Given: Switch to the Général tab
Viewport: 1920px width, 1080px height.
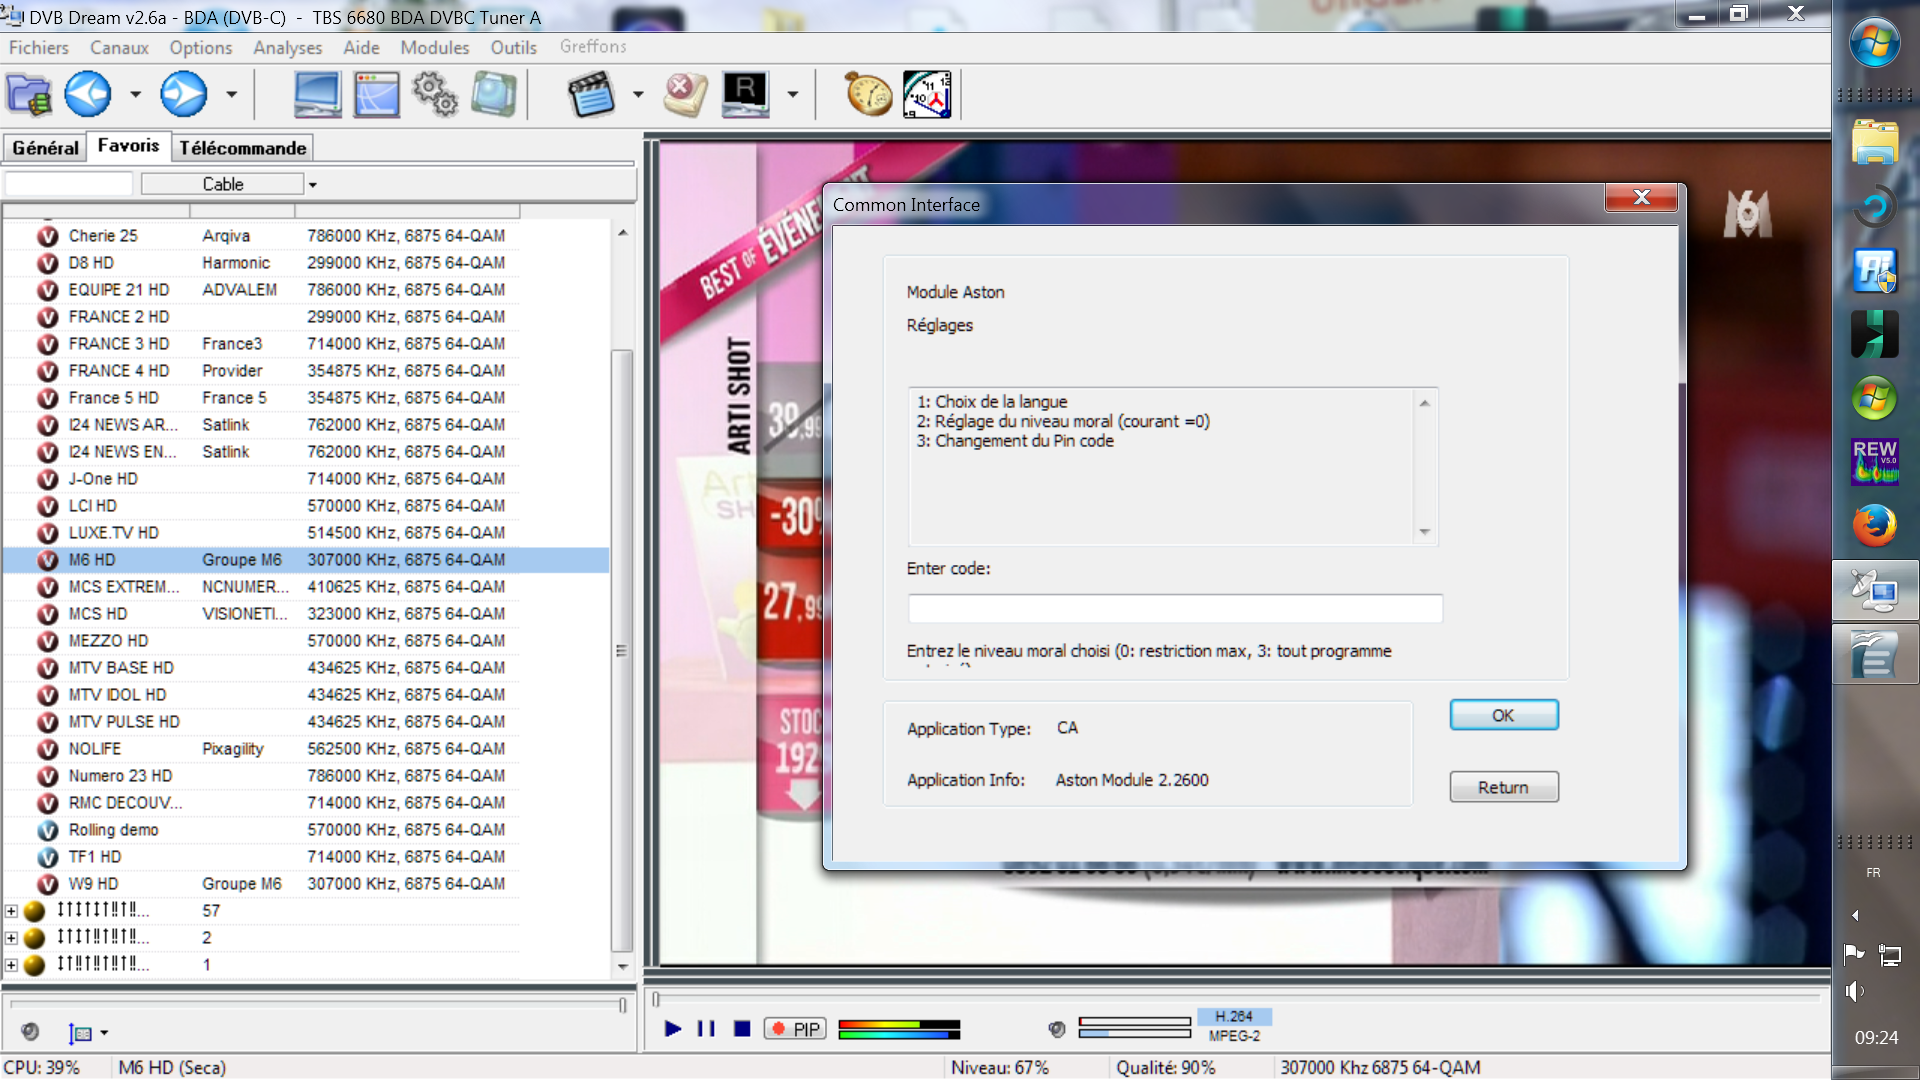Looking at the screenshot, I should (45, 148).
